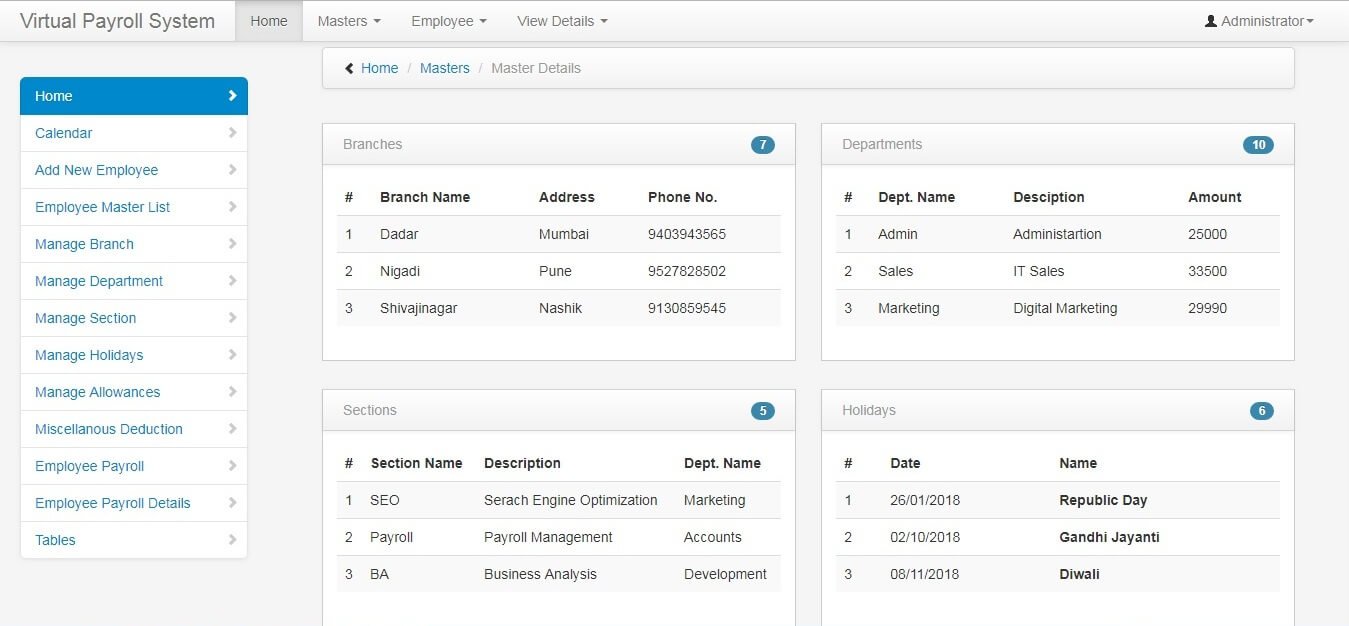Open the Masters dropdown menu
The height and width of the screenshot is (626, 1349).
click(x=348, y=21)
